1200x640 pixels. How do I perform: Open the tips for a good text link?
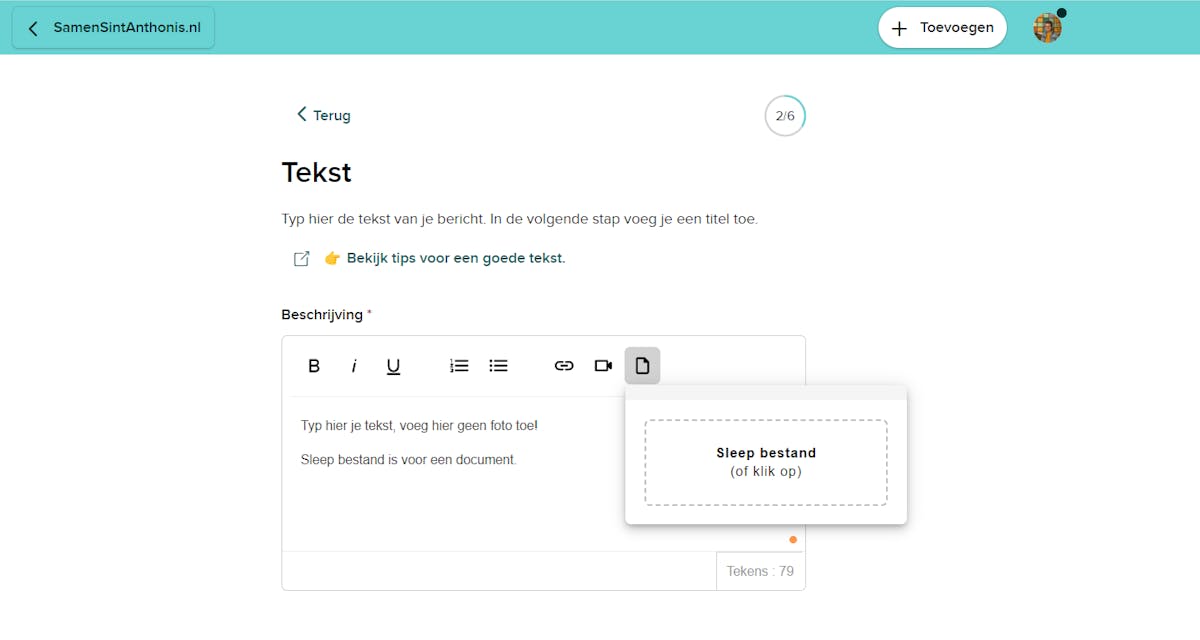point(456,258)
